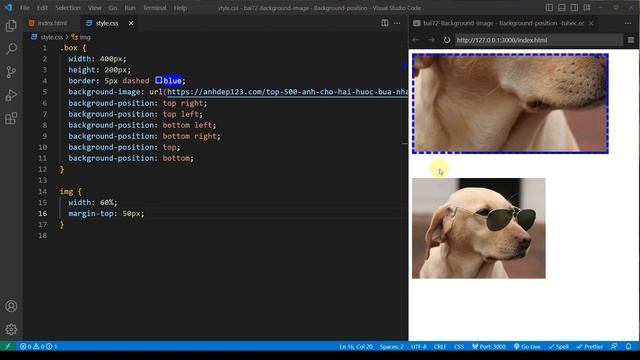Reload the browser preview page

[x=447, y=40]
